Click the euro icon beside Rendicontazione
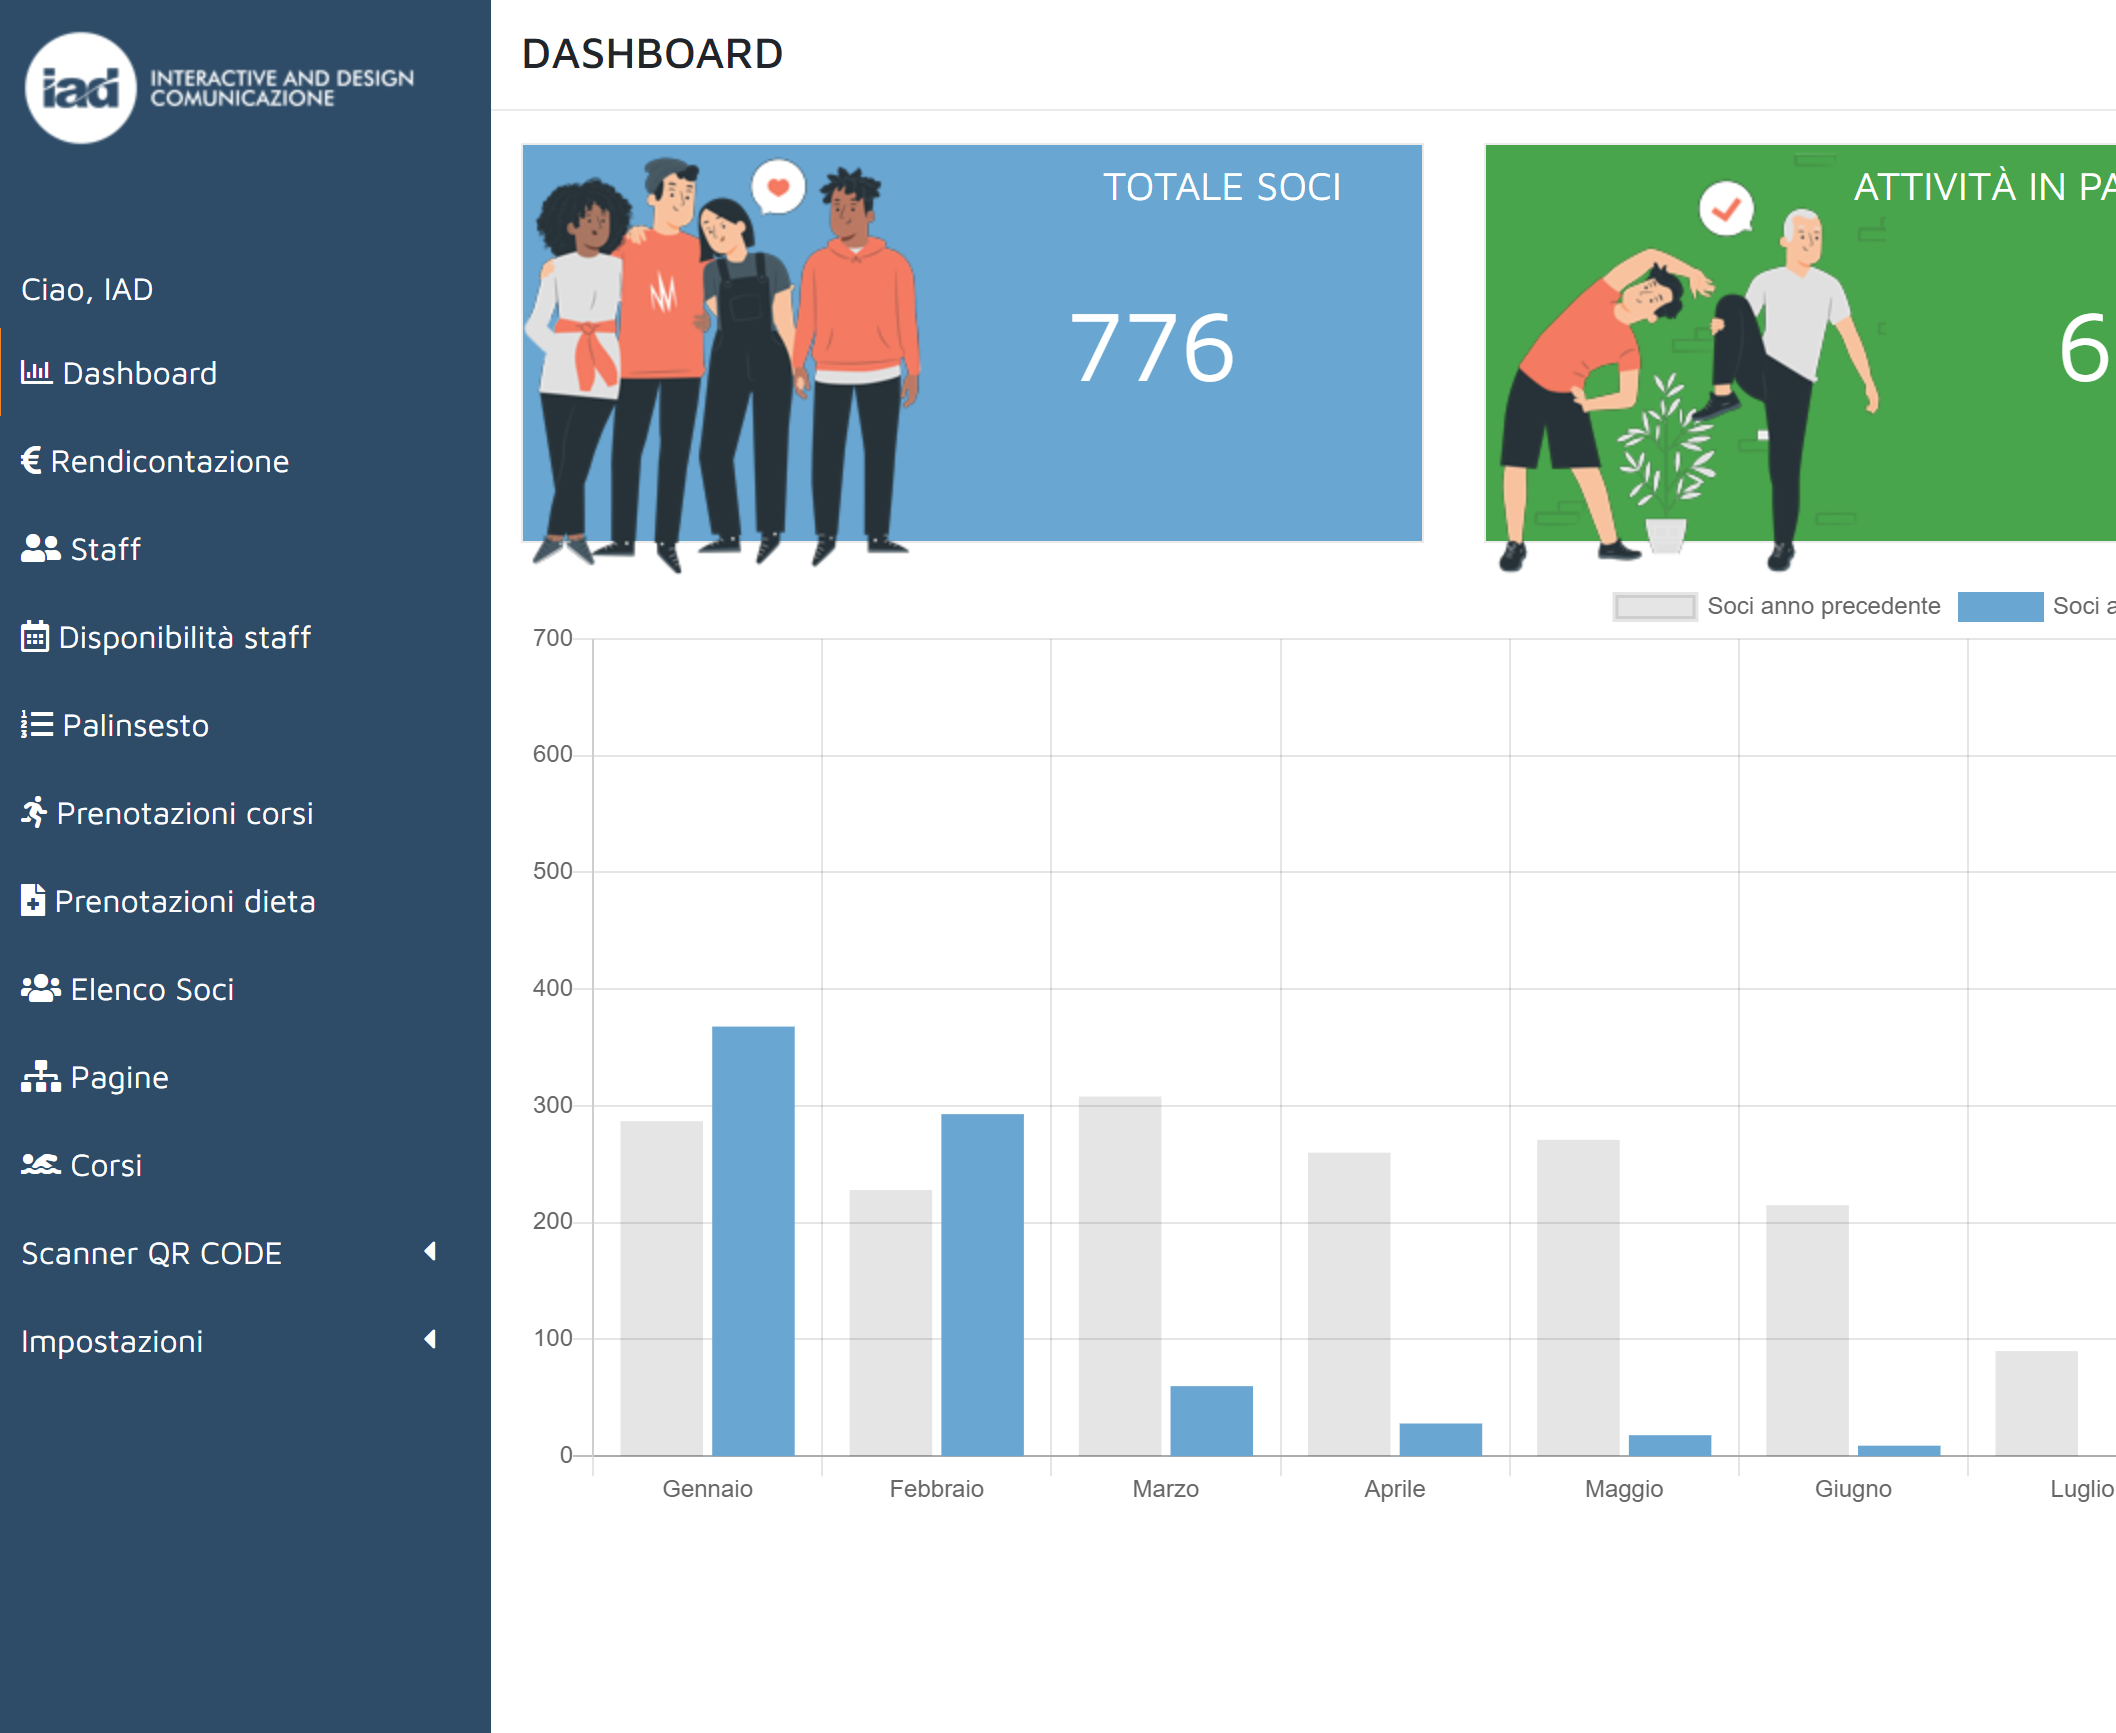This screenshot has height=1733, width=2116. [31, 460]
